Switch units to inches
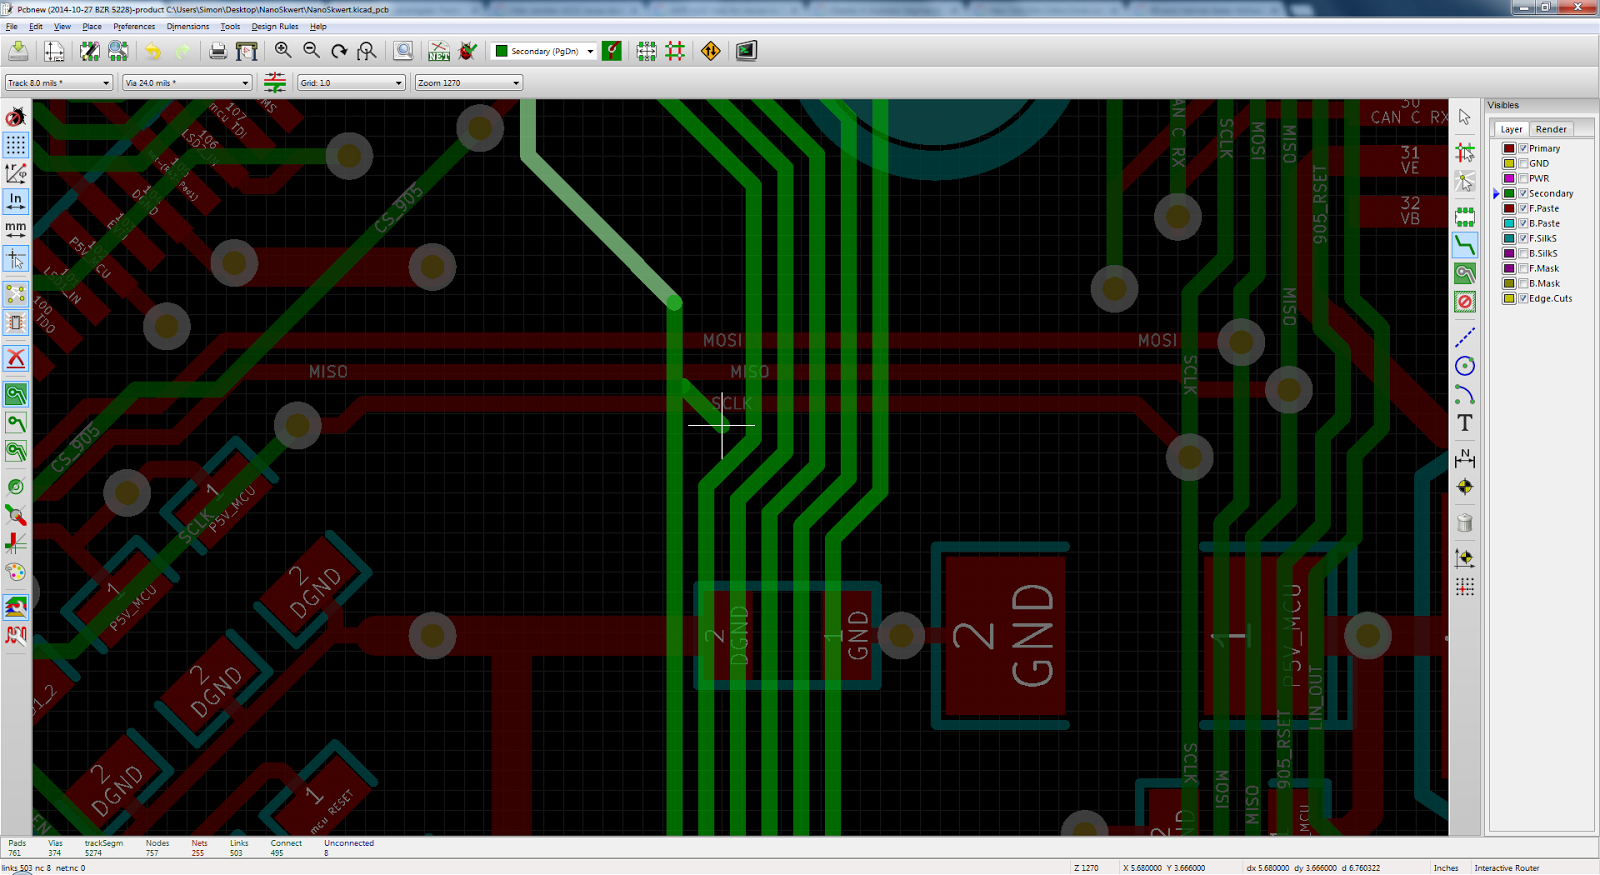Viewport: 1600px width, 875px height. pos(16,201)
